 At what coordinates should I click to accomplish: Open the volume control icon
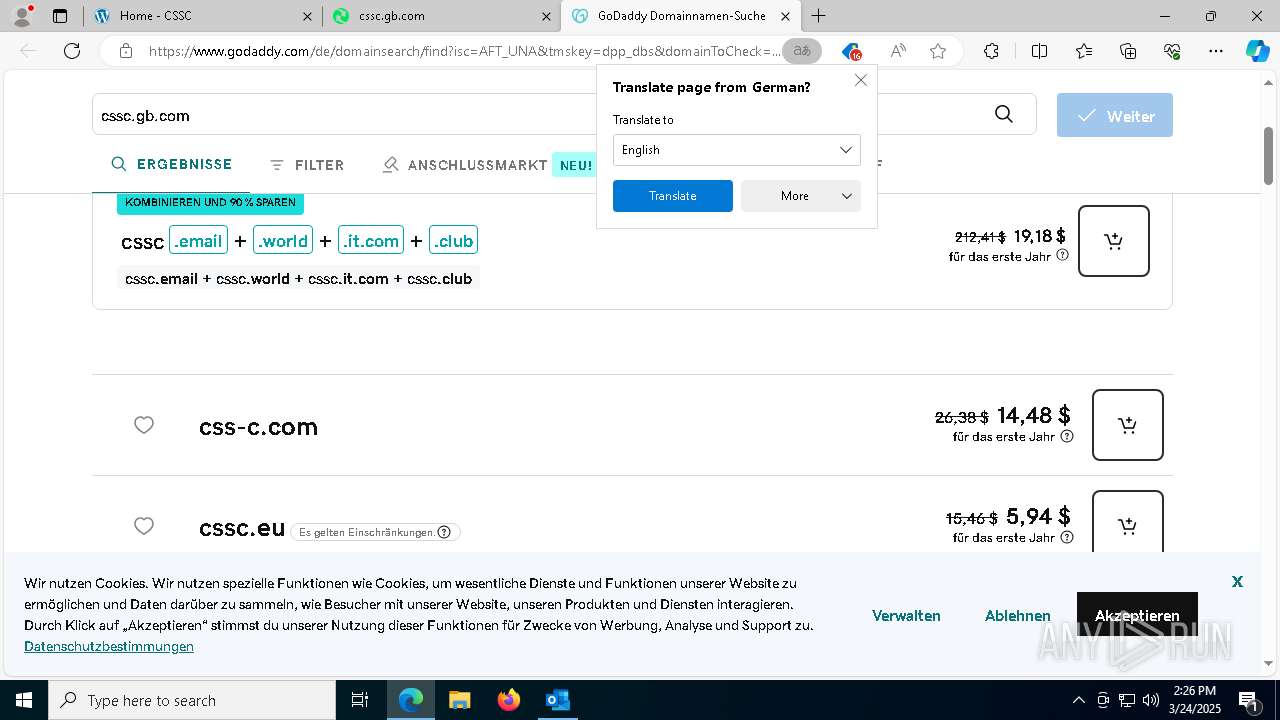pos(1151,700)
